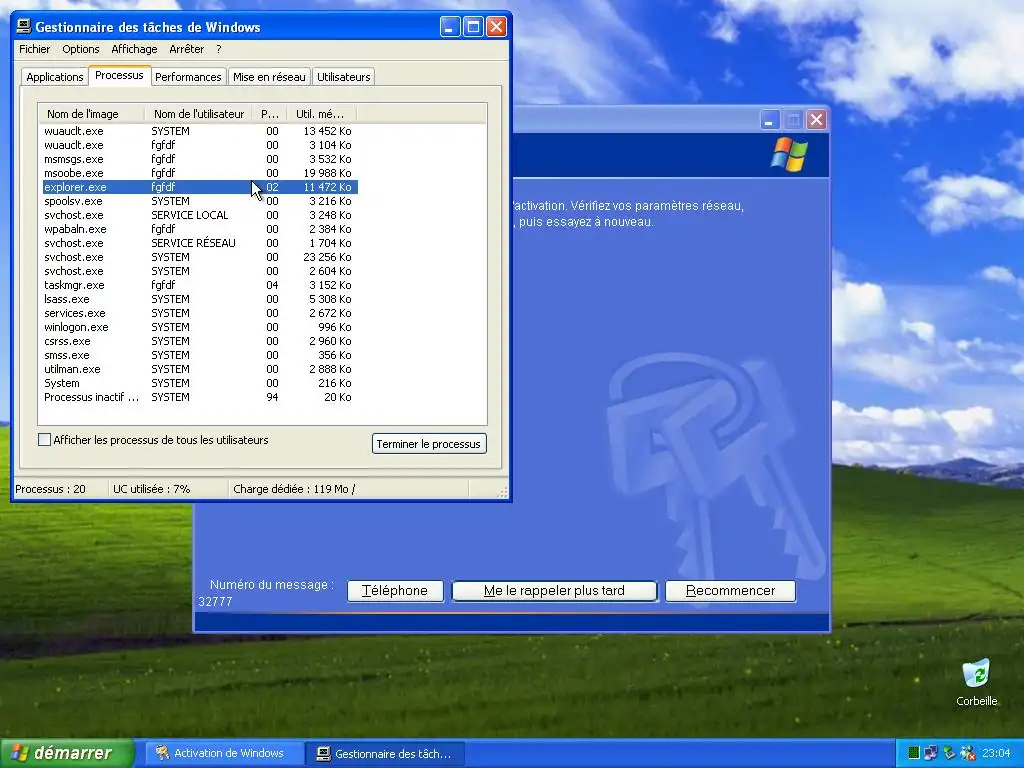This screenshot has height=768, width=1024.
Task: Click the Windows flag logo in activation window
Action: (789, 154)
